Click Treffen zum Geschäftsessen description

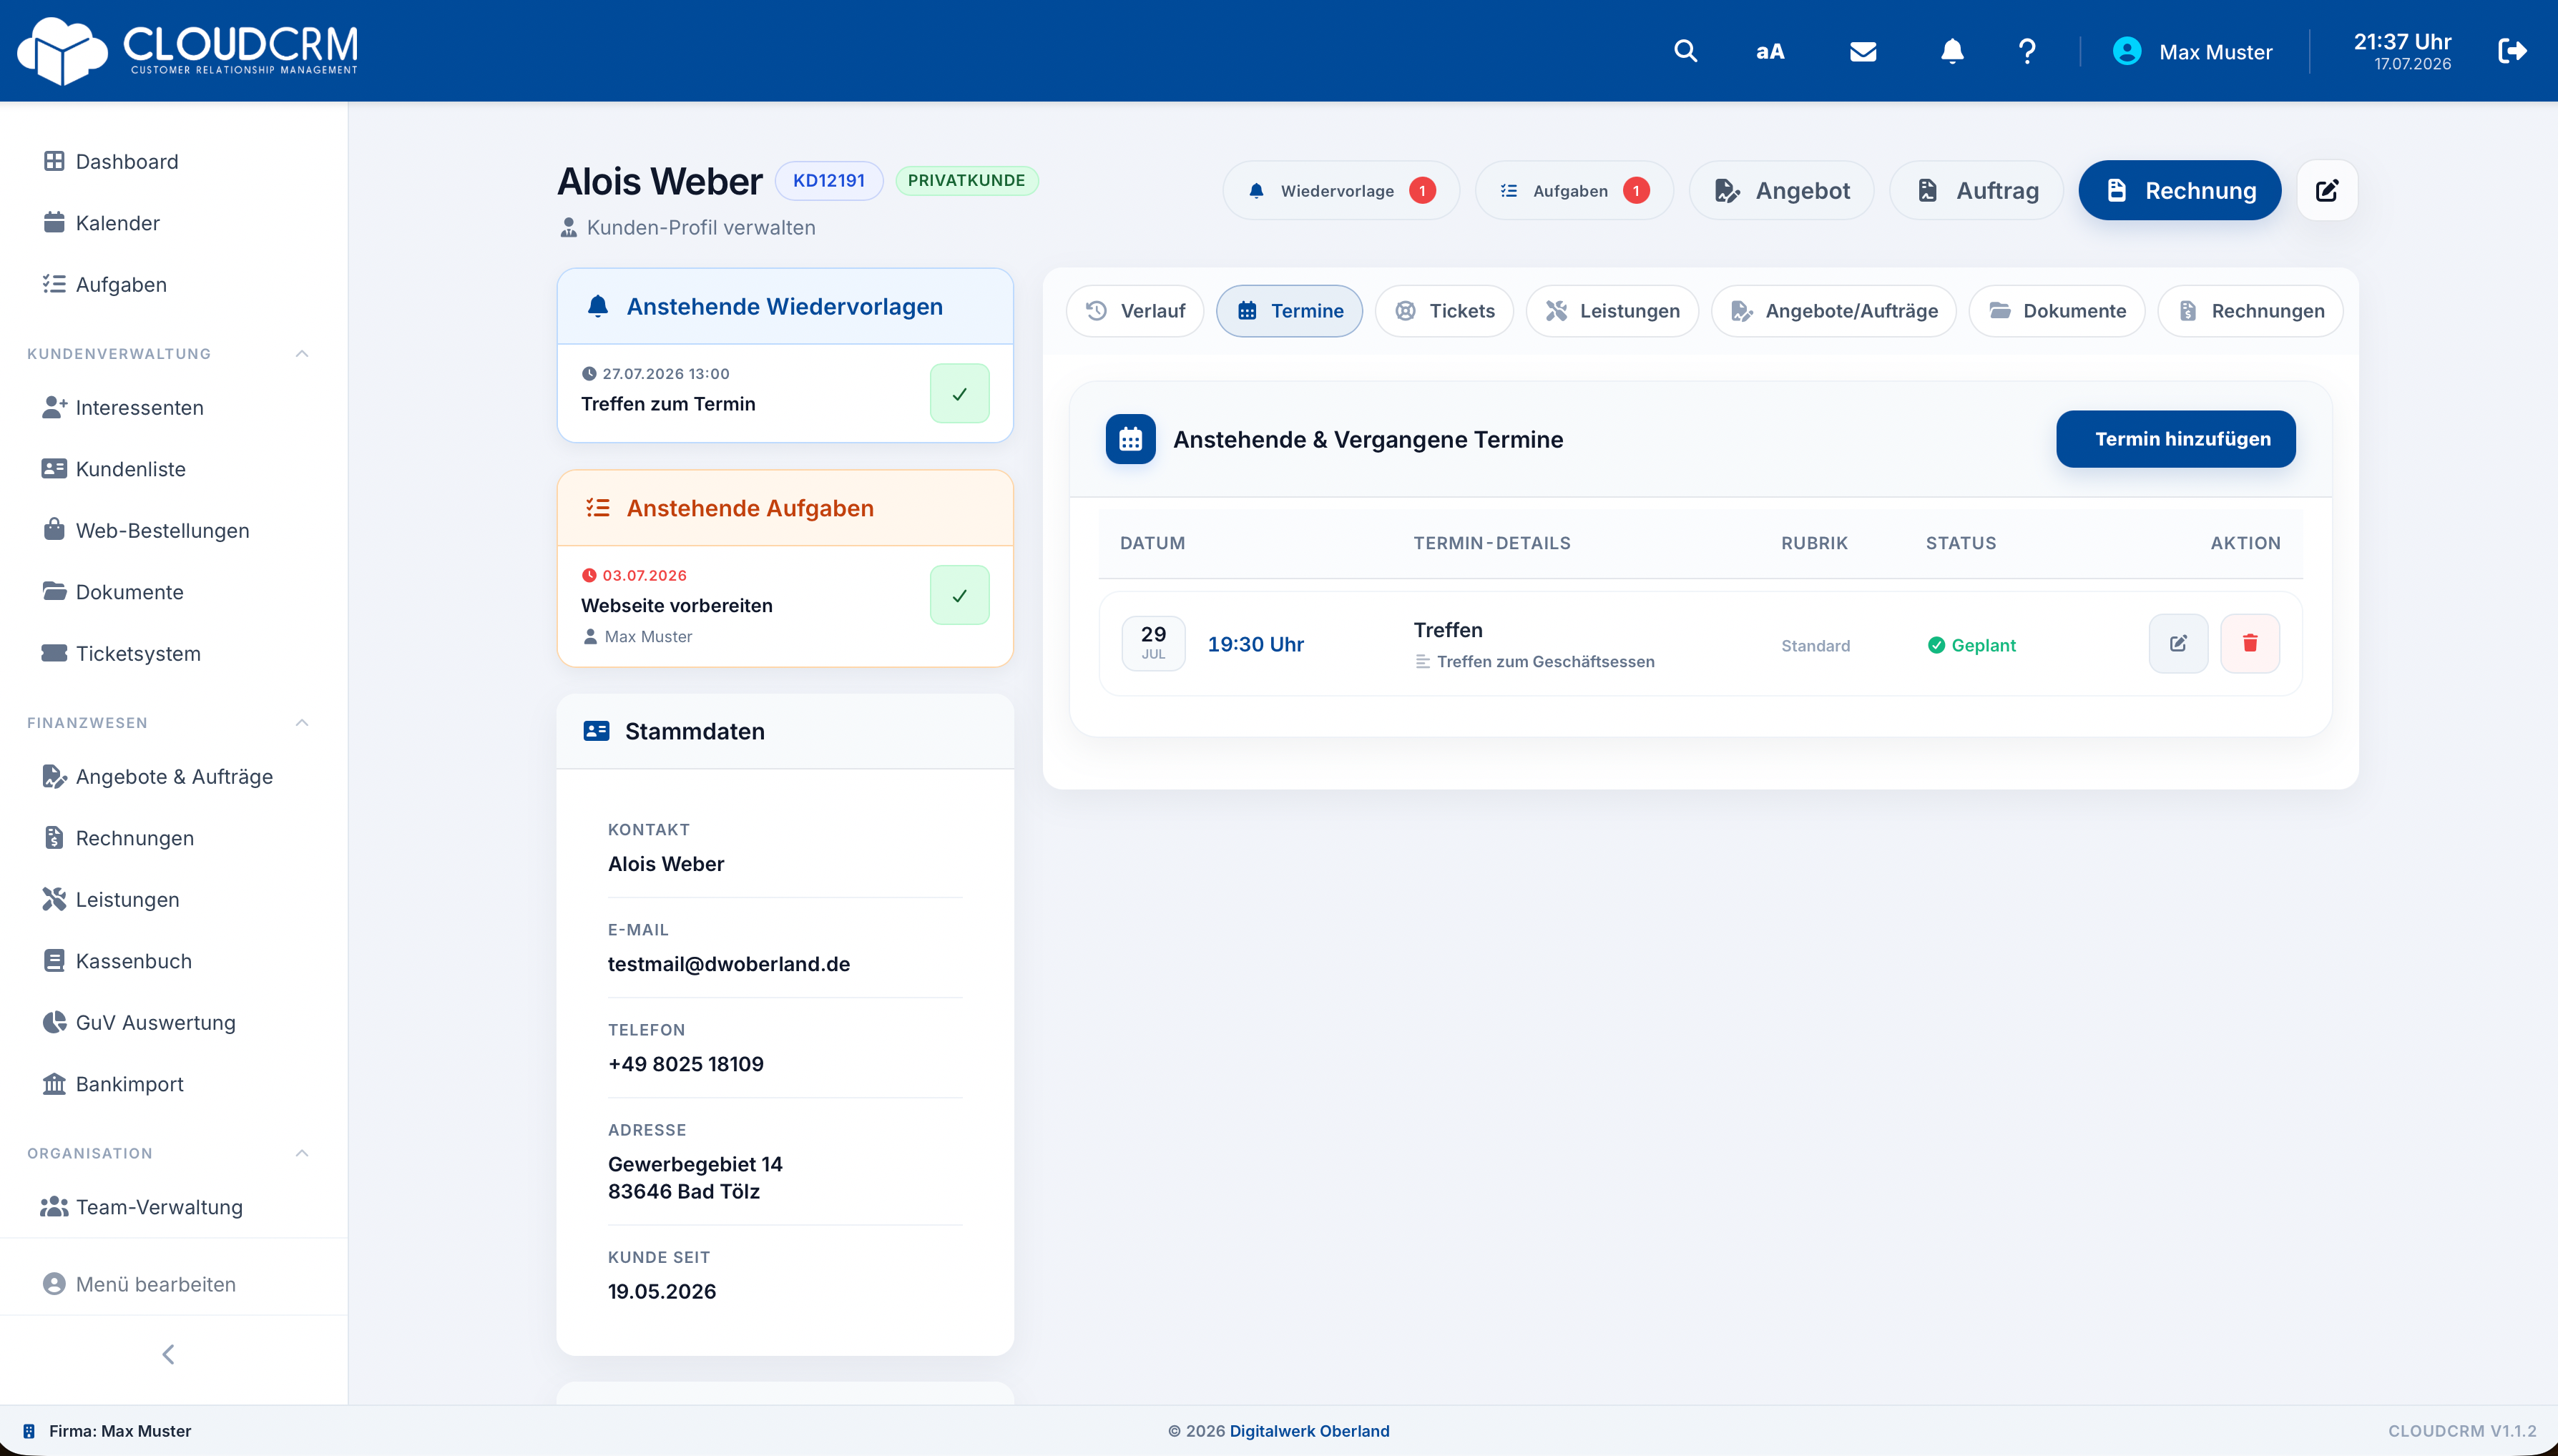[1545, 661]
